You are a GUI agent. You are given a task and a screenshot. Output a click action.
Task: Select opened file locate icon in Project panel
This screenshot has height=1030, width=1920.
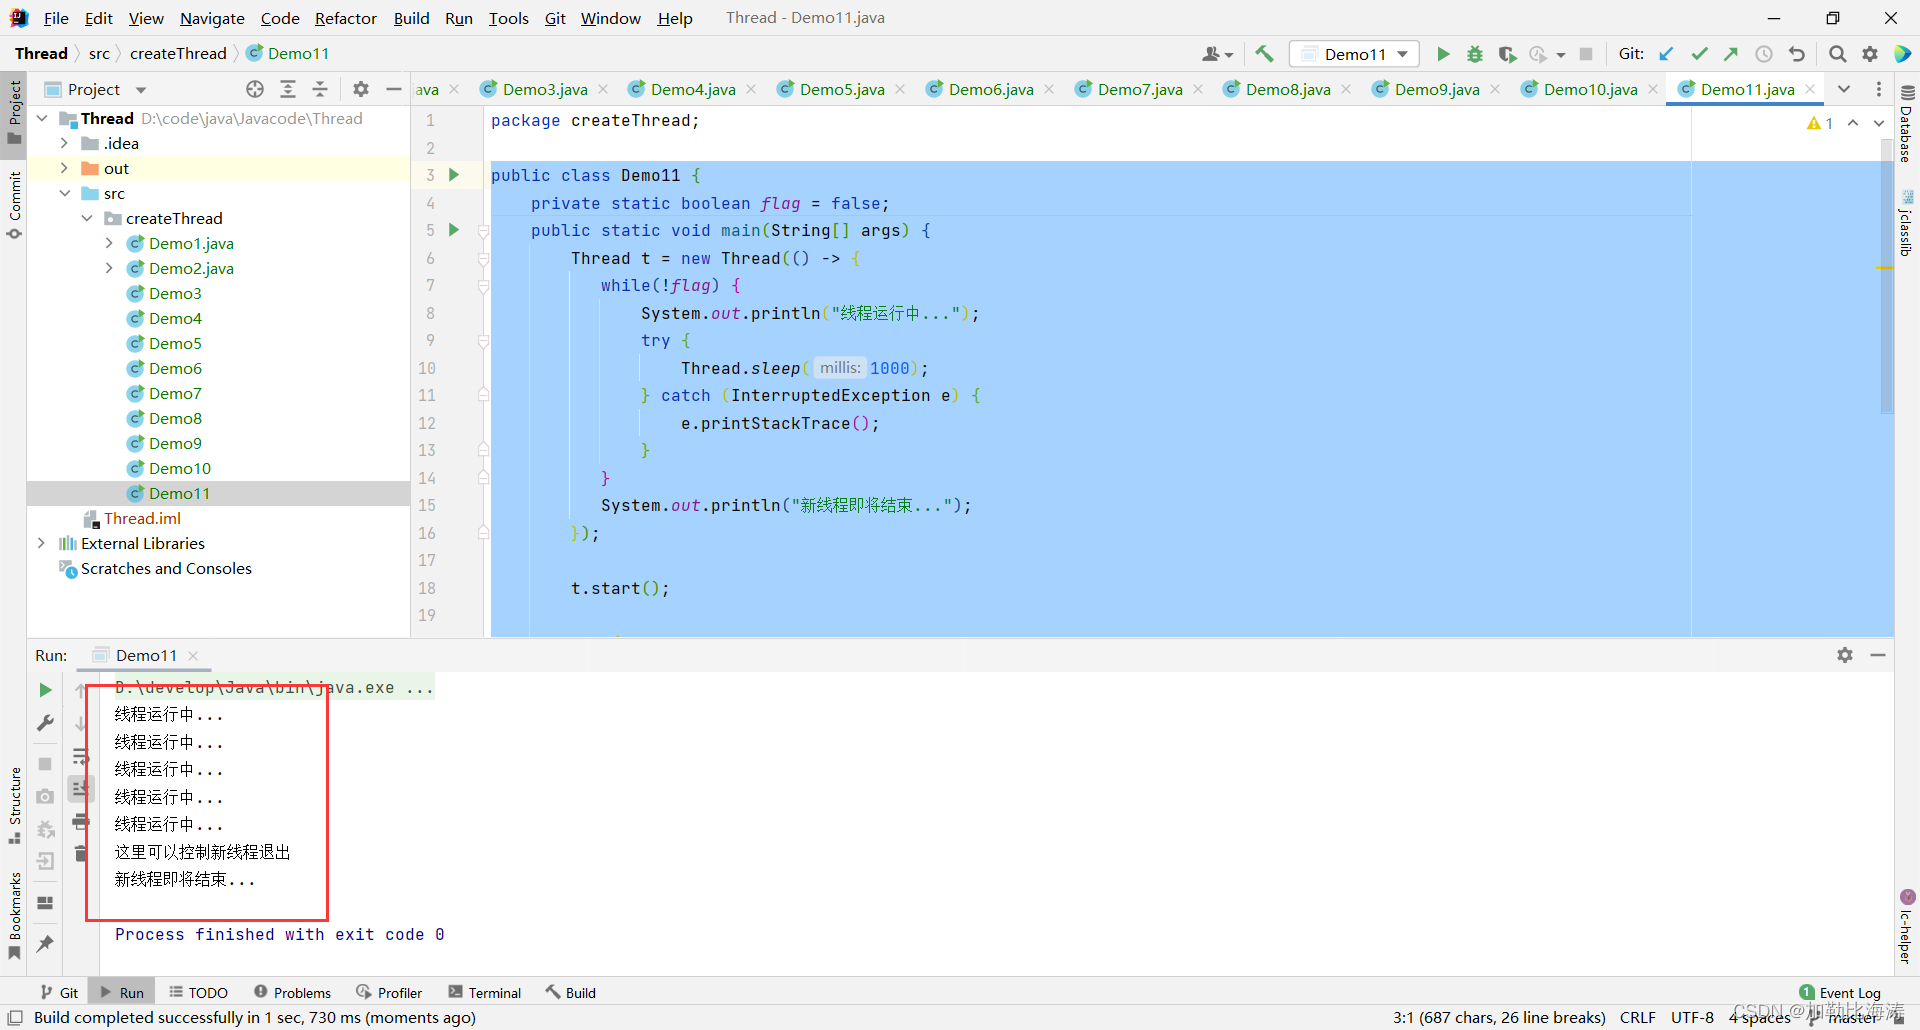(255, 89)
